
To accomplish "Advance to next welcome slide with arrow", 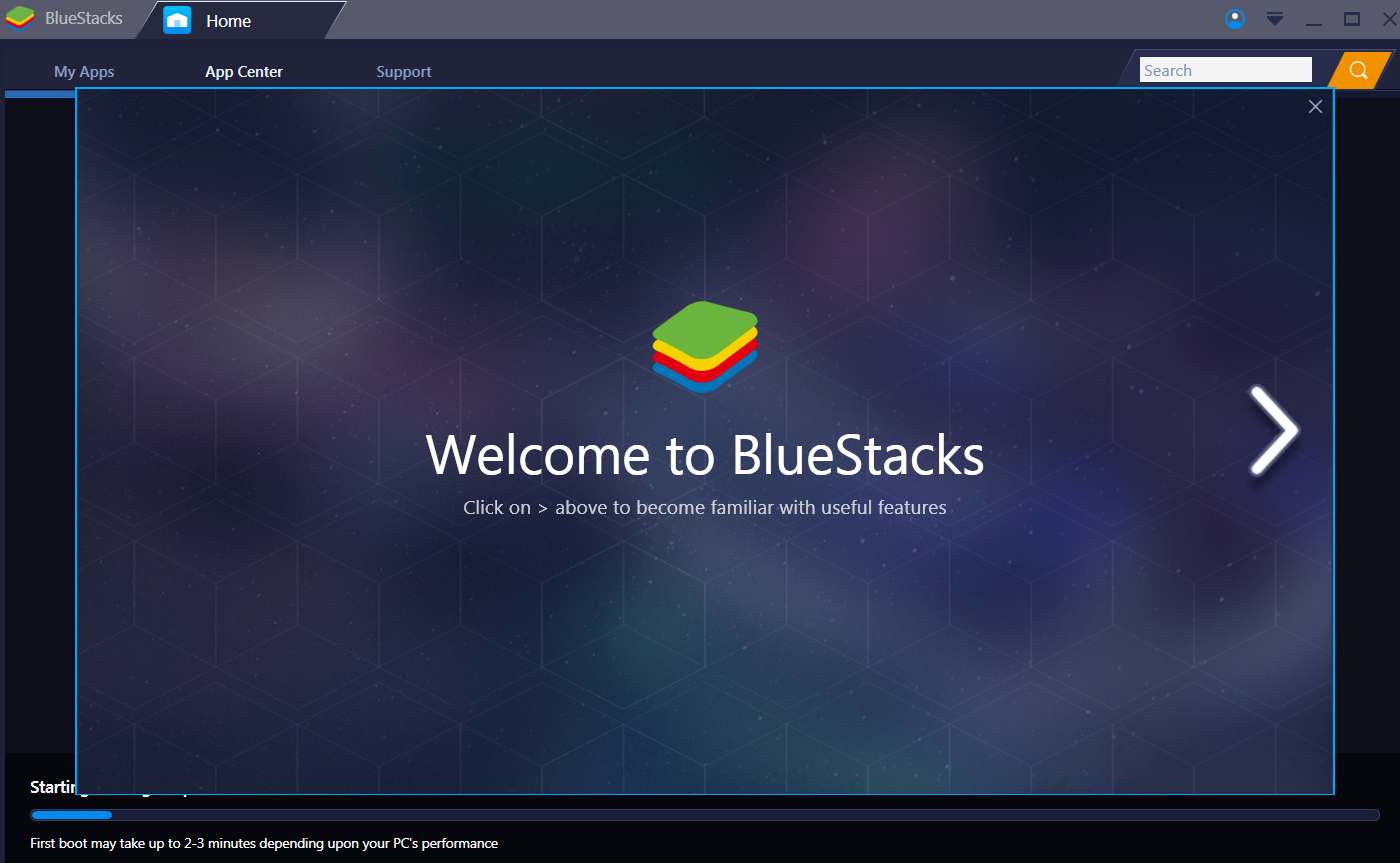I will pyautogui.click(x=1273, y=430).
